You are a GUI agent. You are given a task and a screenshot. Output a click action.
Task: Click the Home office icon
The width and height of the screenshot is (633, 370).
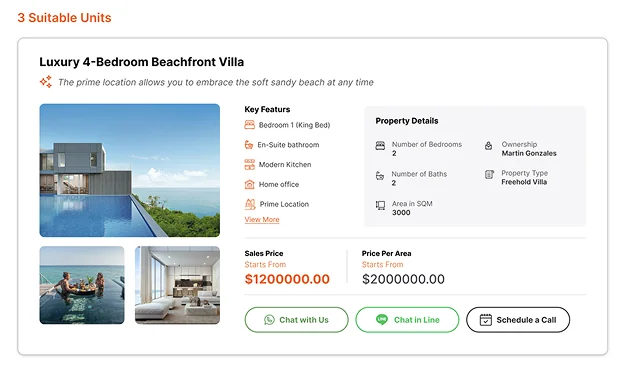pyautogui.click(x=249, y=184)
